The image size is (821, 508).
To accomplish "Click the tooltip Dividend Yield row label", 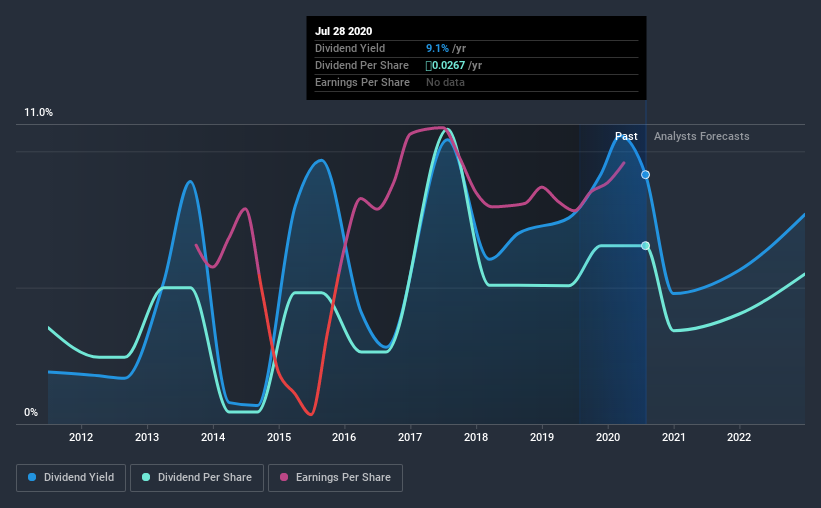I will 350,48.
